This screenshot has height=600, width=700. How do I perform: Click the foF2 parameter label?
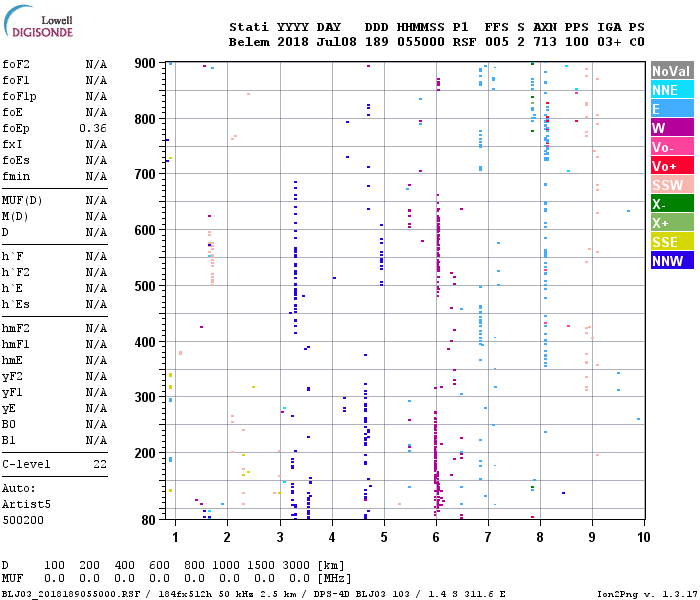click(x=16, y=64)
